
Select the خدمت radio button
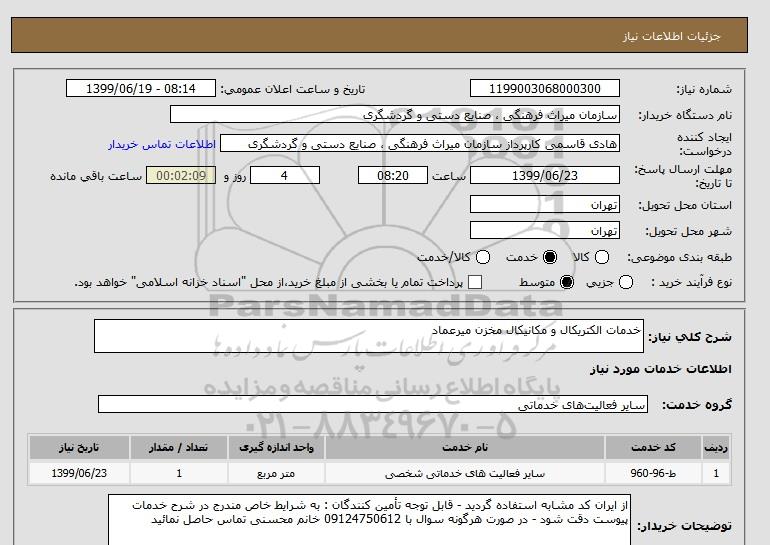coord(550,257)
